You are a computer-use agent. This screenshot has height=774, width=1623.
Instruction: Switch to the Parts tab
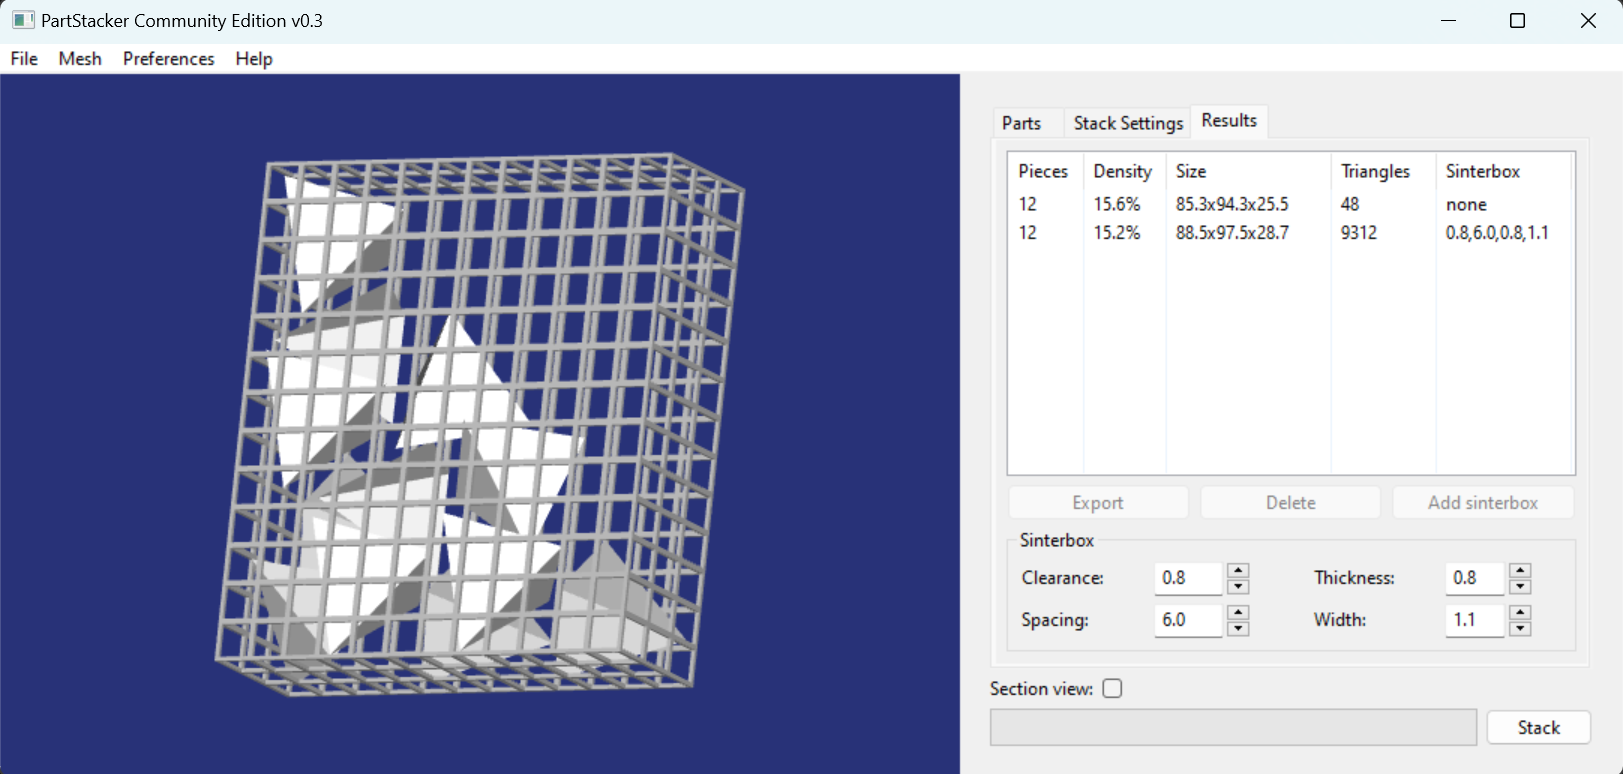tap(1021, 123)
